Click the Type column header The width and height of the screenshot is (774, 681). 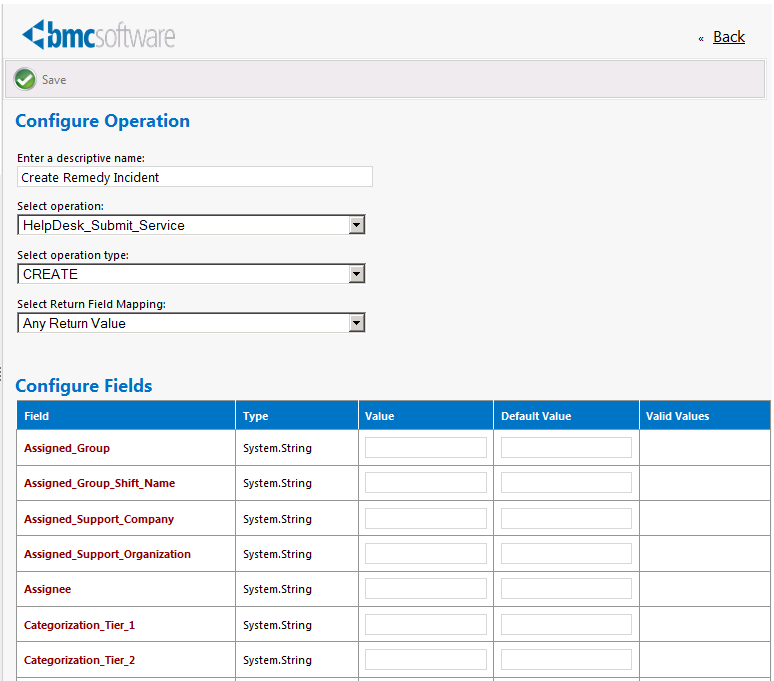(256, 416)
